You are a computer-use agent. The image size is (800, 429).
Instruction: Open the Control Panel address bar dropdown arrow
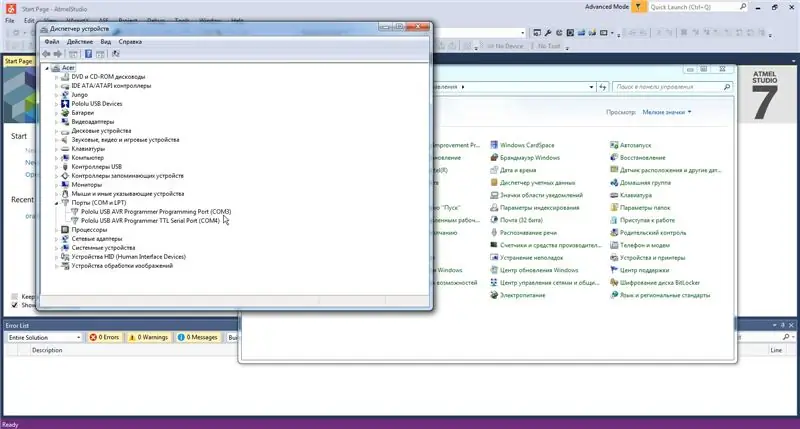click(591, 87)
